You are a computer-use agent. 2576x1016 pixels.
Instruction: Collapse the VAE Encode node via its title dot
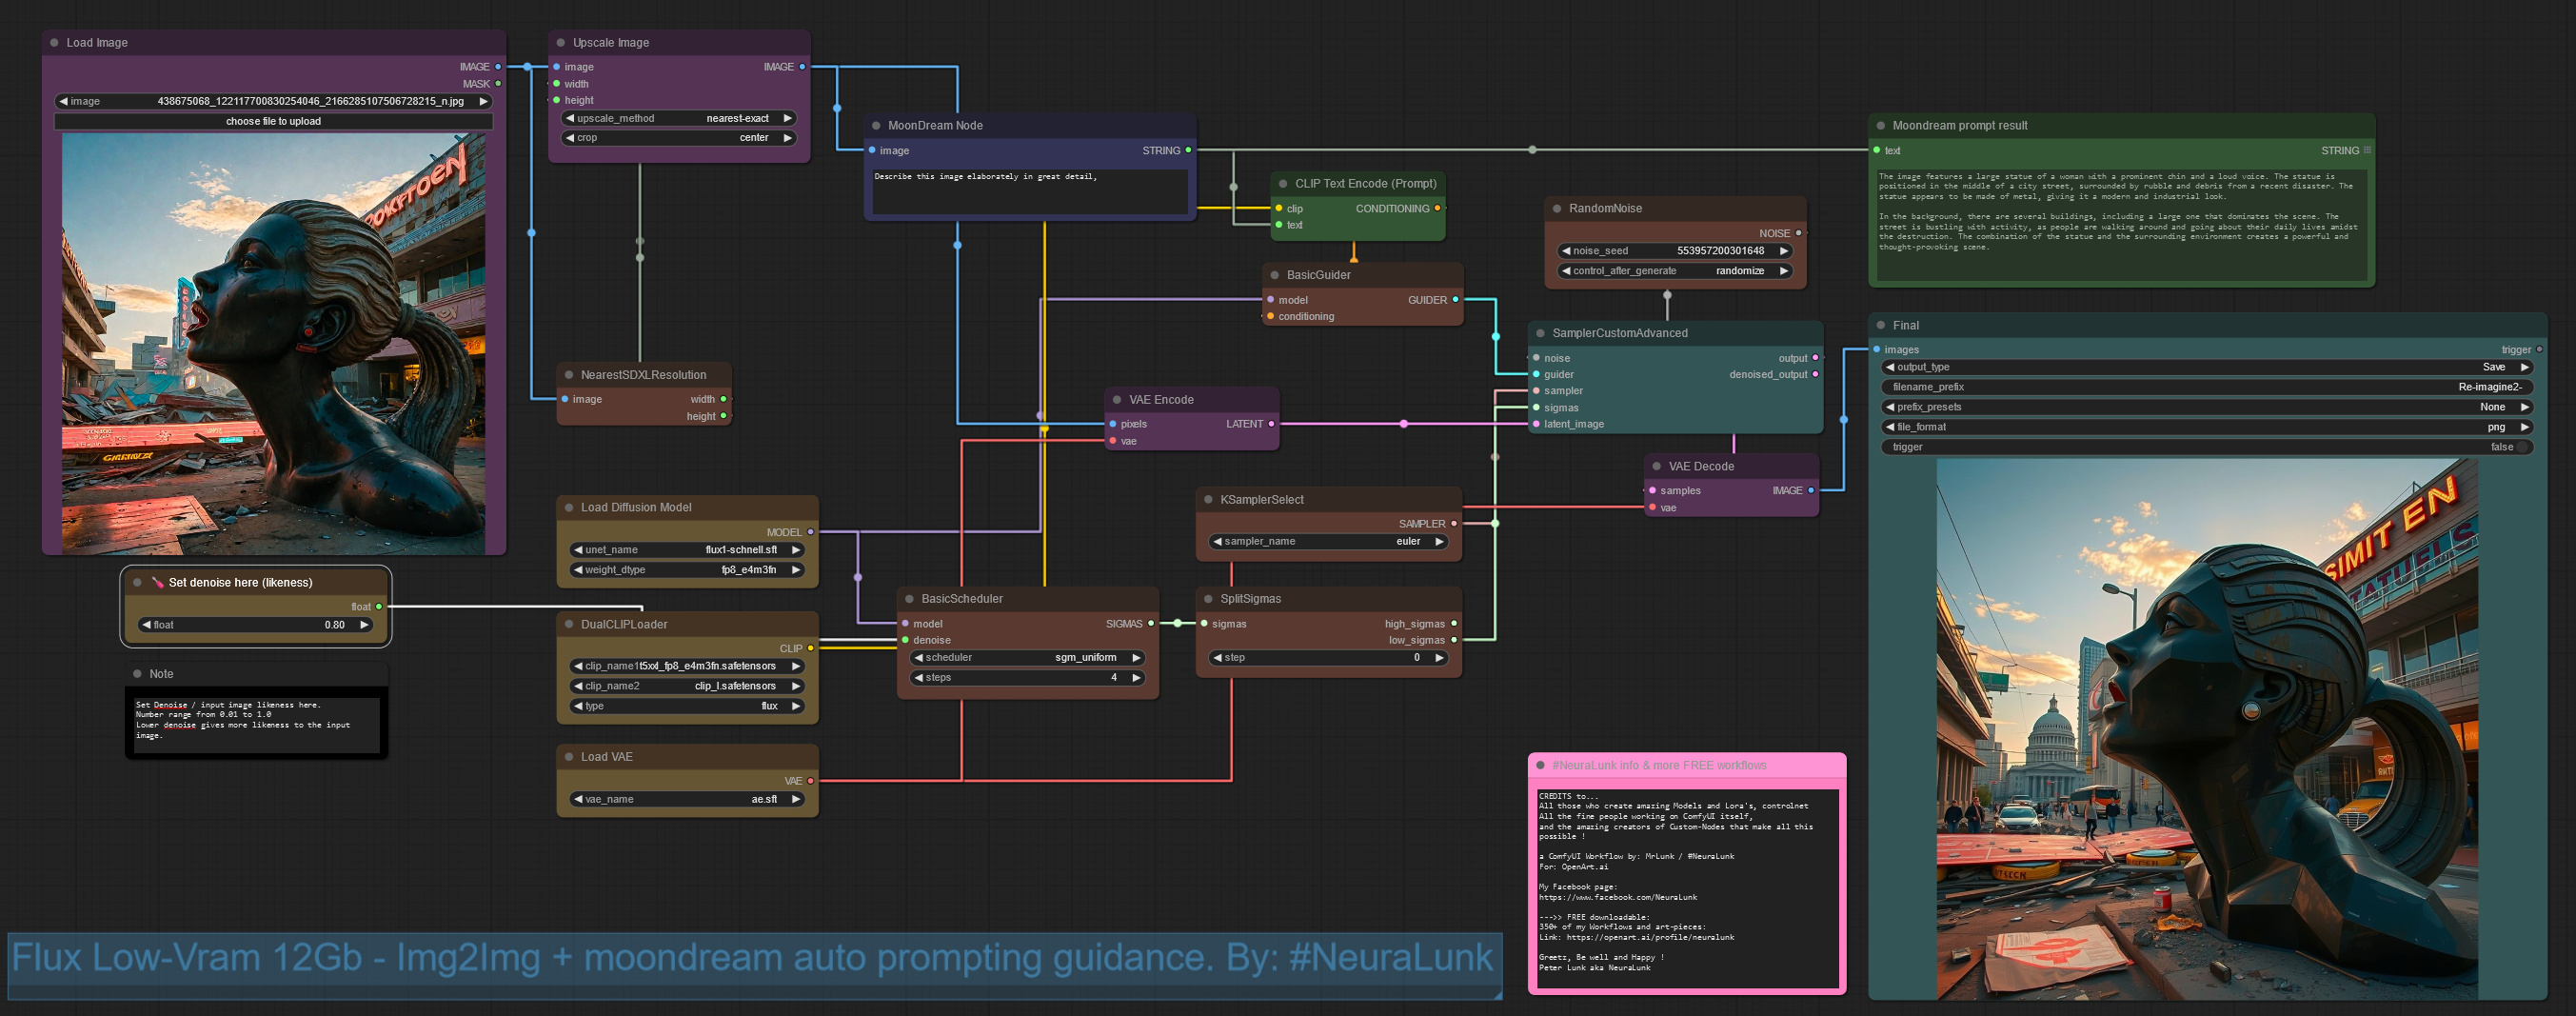pyautogui.click(x=1117, y=400)
